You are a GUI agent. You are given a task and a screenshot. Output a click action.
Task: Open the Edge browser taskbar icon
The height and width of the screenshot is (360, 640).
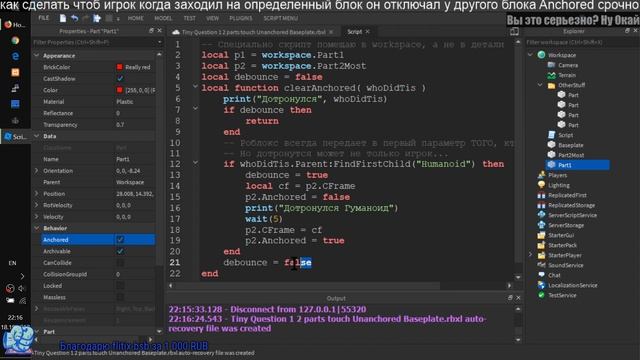click(15, 56)
